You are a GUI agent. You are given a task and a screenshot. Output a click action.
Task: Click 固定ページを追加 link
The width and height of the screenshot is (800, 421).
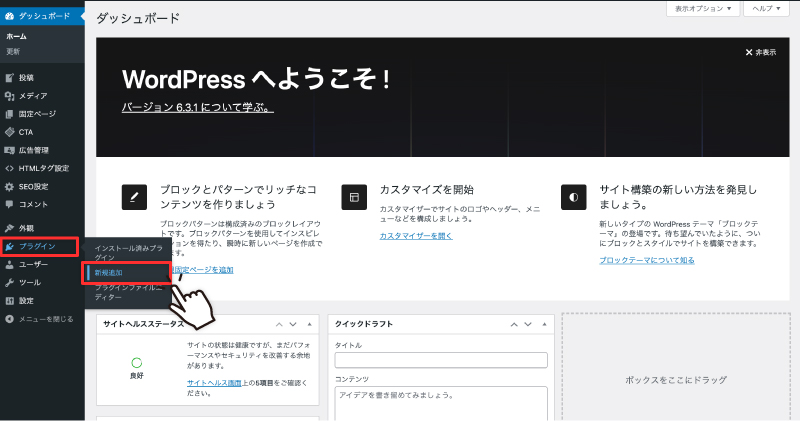click(x=203, y=269)
